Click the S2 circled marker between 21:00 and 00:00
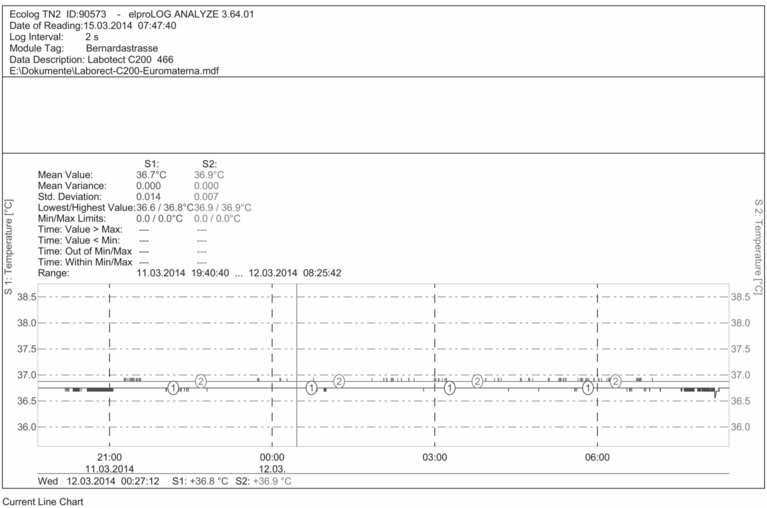Viewport: 767px width, 508px height. [x=201, y=380]
